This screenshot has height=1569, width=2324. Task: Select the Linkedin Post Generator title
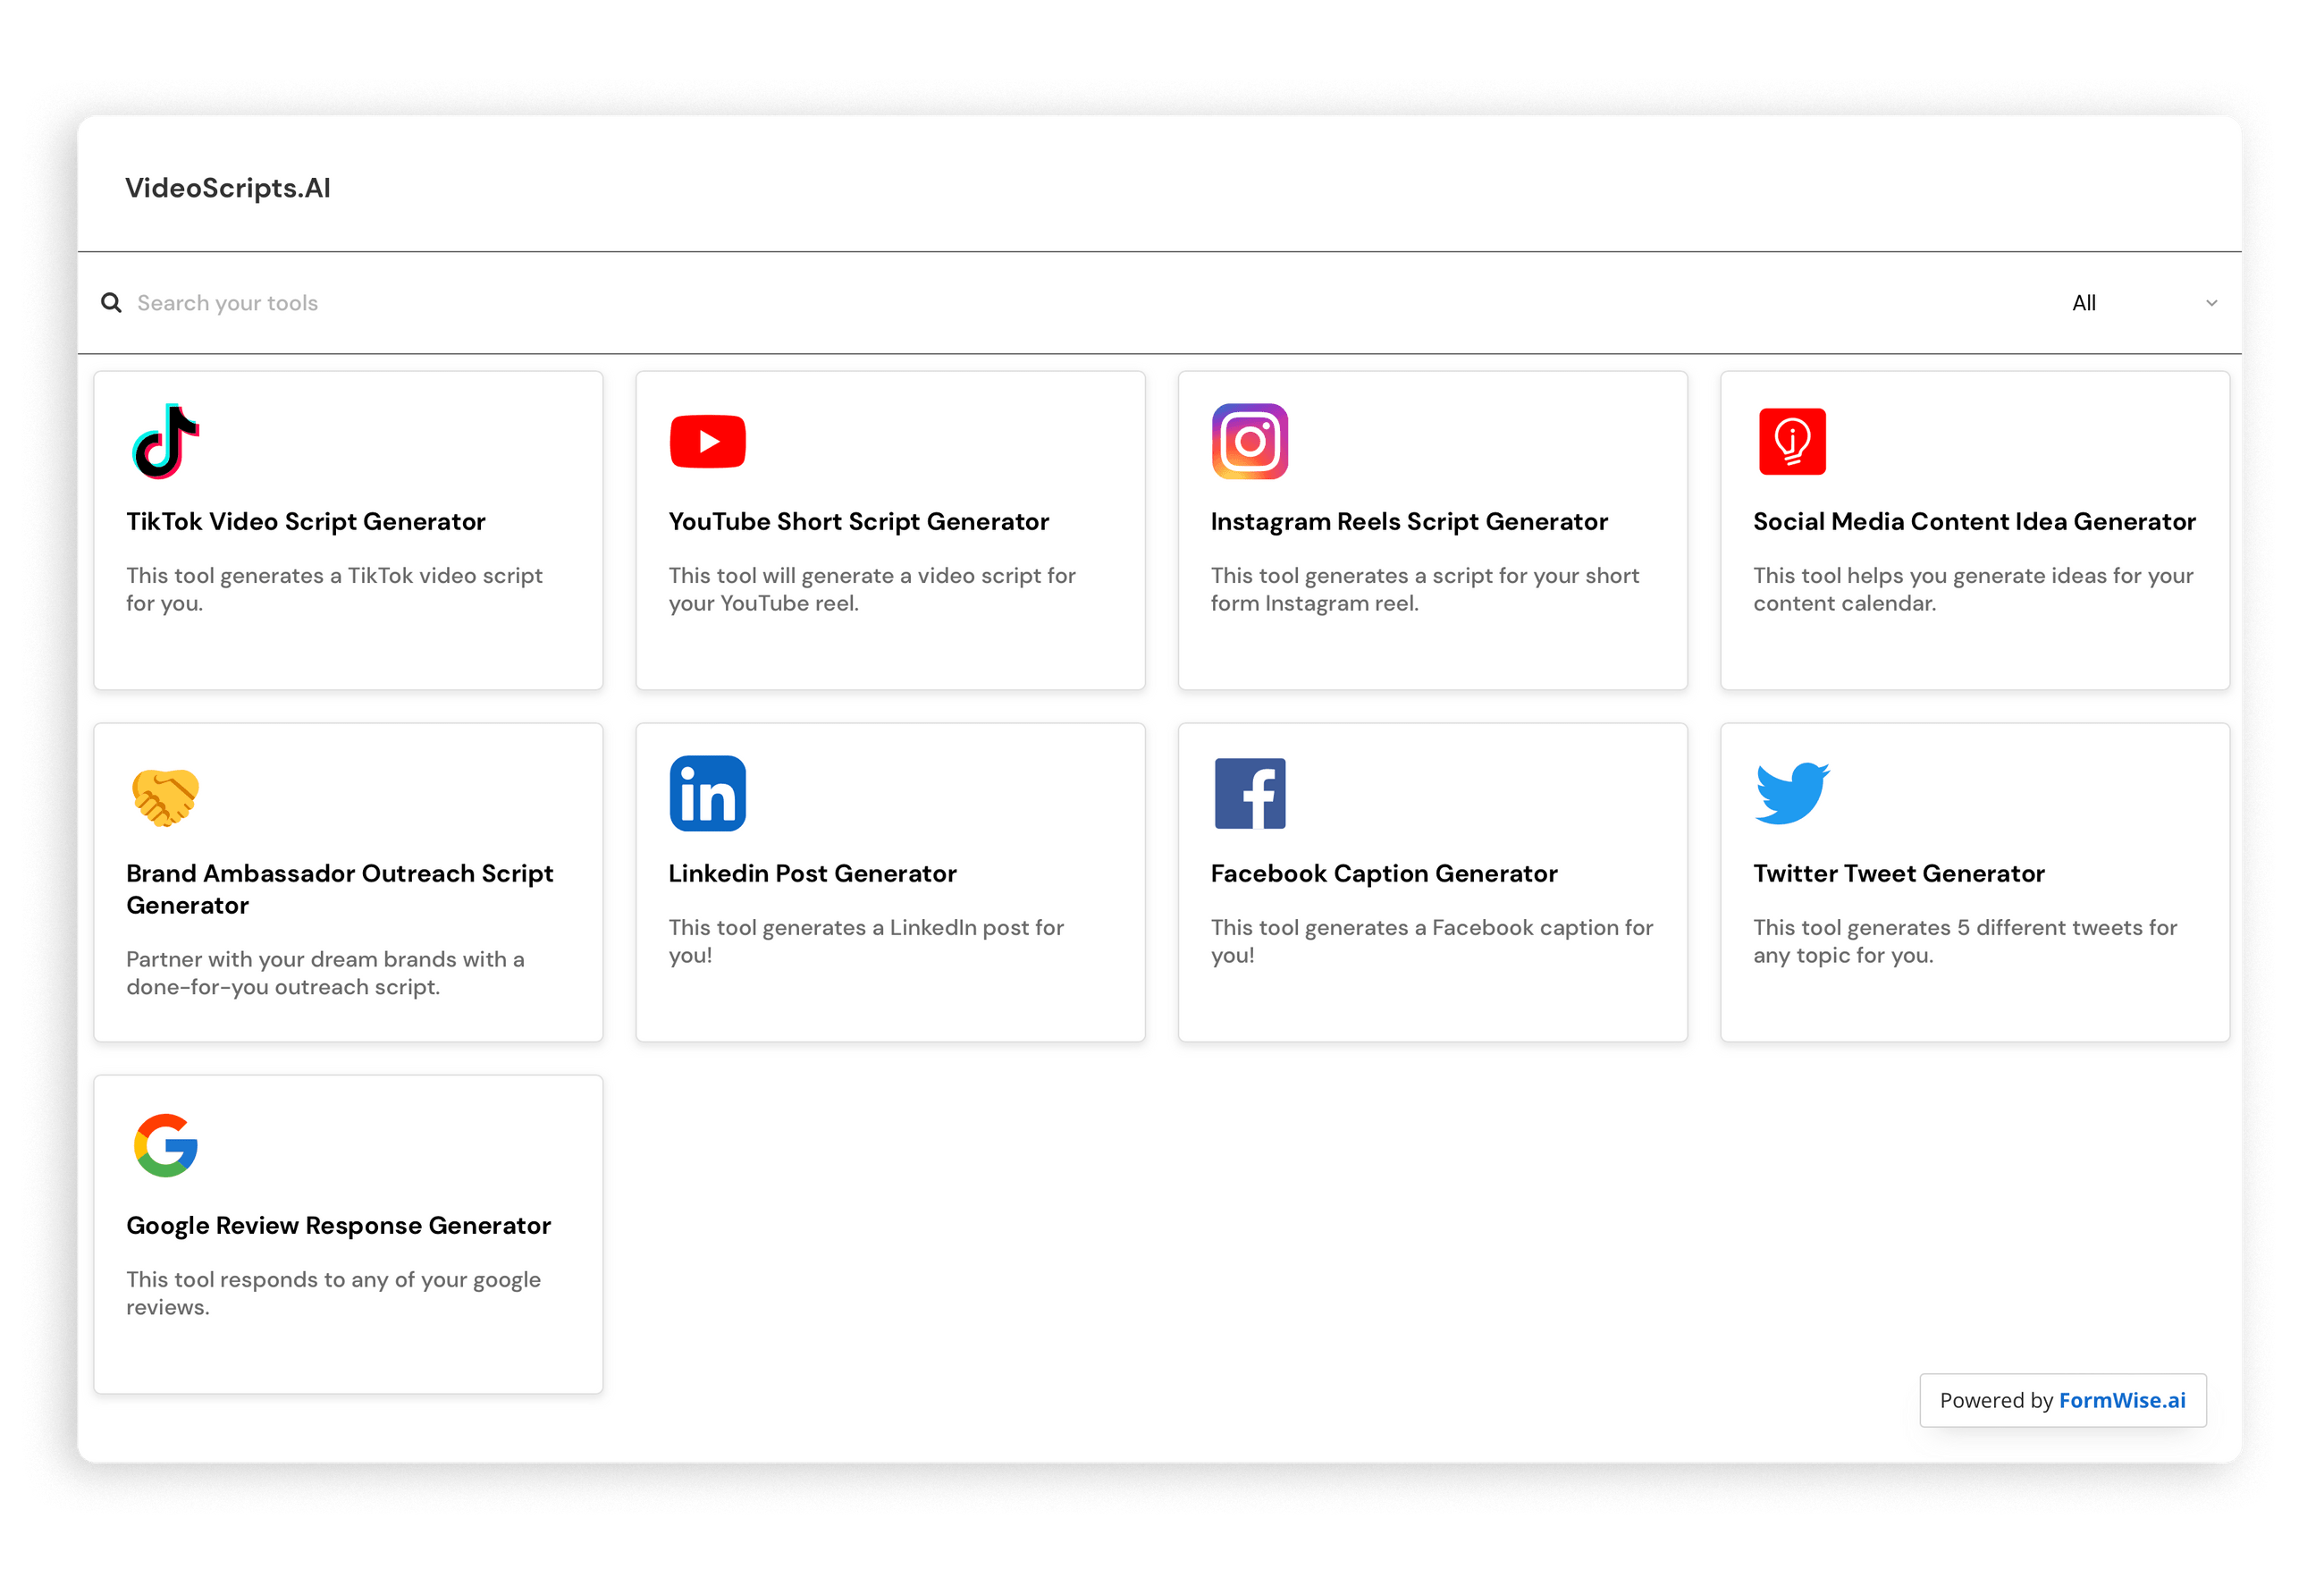[812, 872]
